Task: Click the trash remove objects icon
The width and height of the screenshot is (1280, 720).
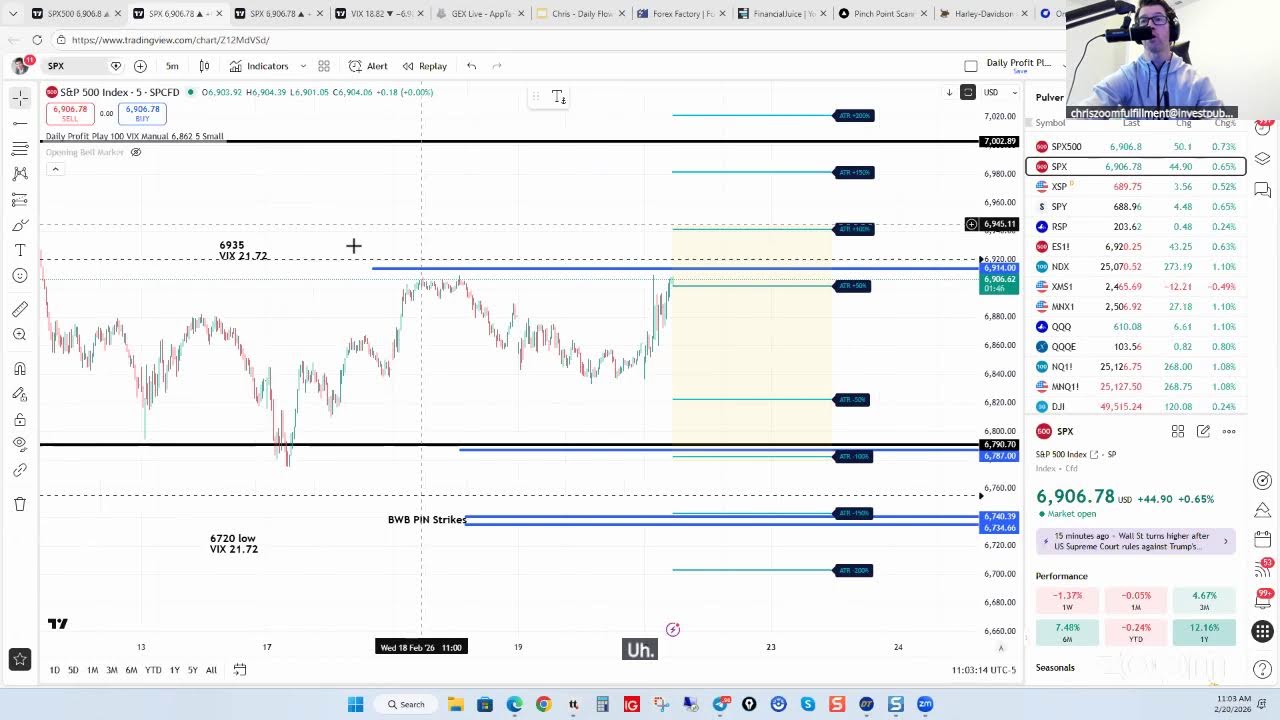Action: tap(20, 504)
